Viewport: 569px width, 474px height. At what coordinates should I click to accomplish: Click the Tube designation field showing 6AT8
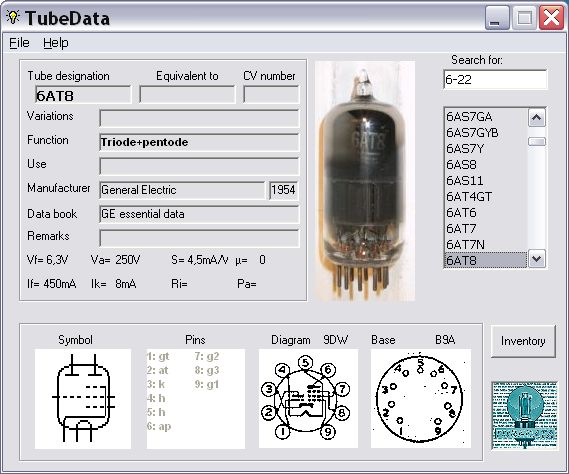[x=83, y=95]
